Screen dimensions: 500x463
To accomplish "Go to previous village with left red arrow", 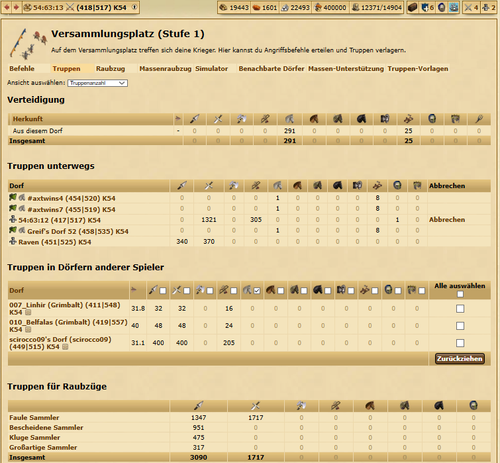I will (x=7, y=7).
